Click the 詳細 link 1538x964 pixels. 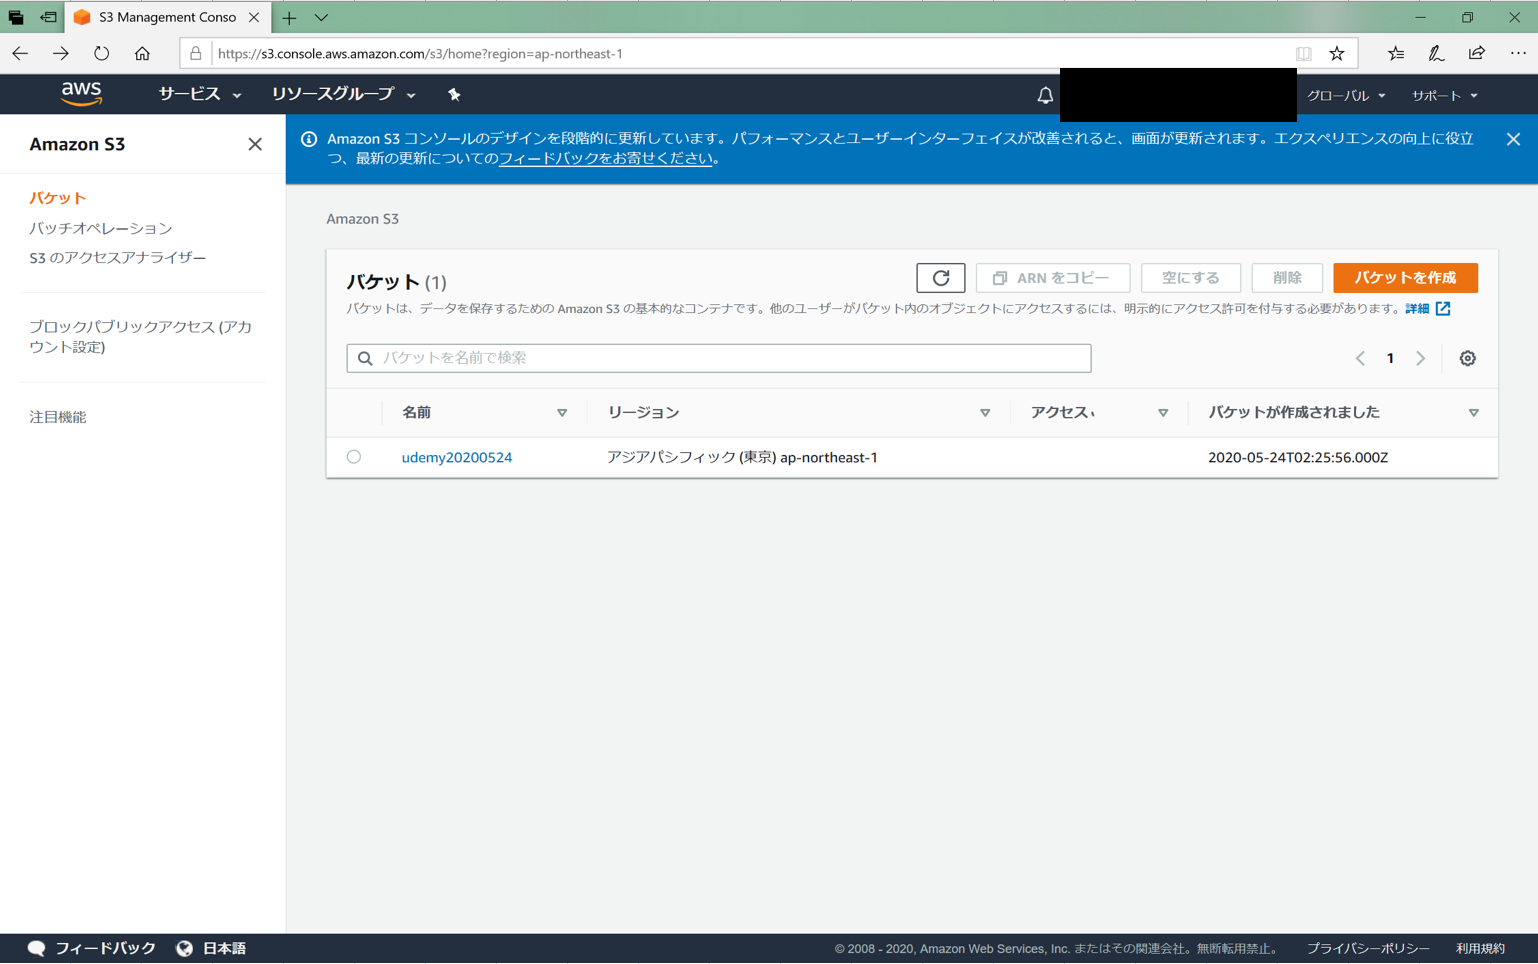click(x=1417, y=308)
